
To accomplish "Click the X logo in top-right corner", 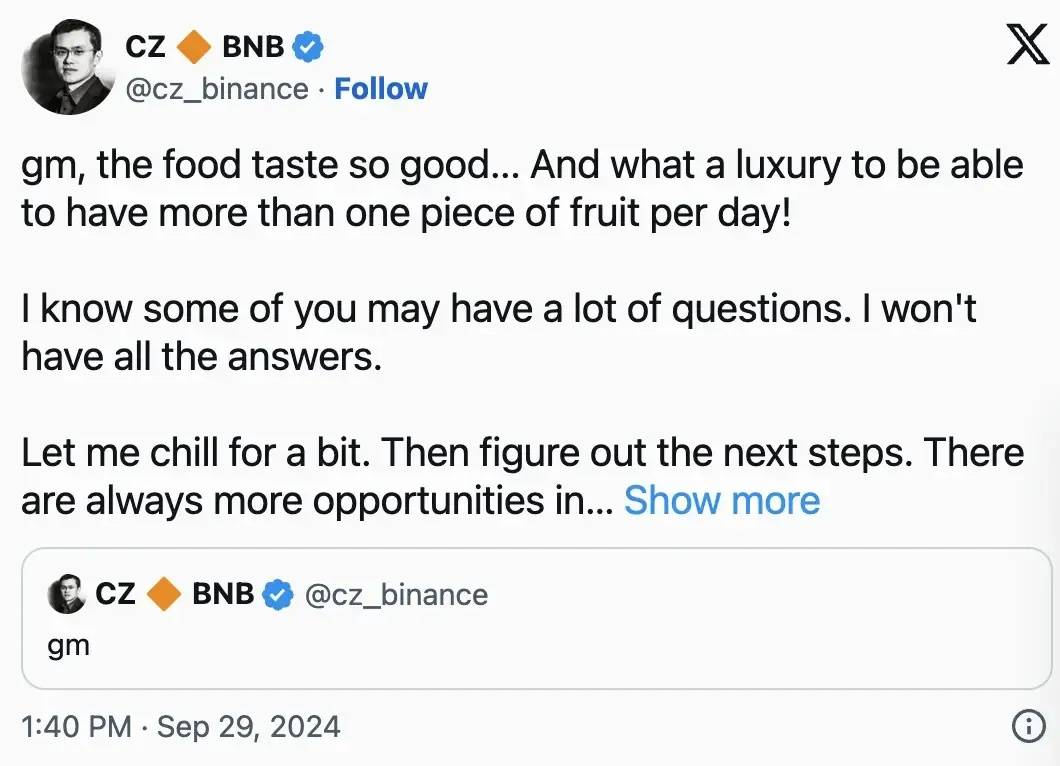I will point(1027,45).
